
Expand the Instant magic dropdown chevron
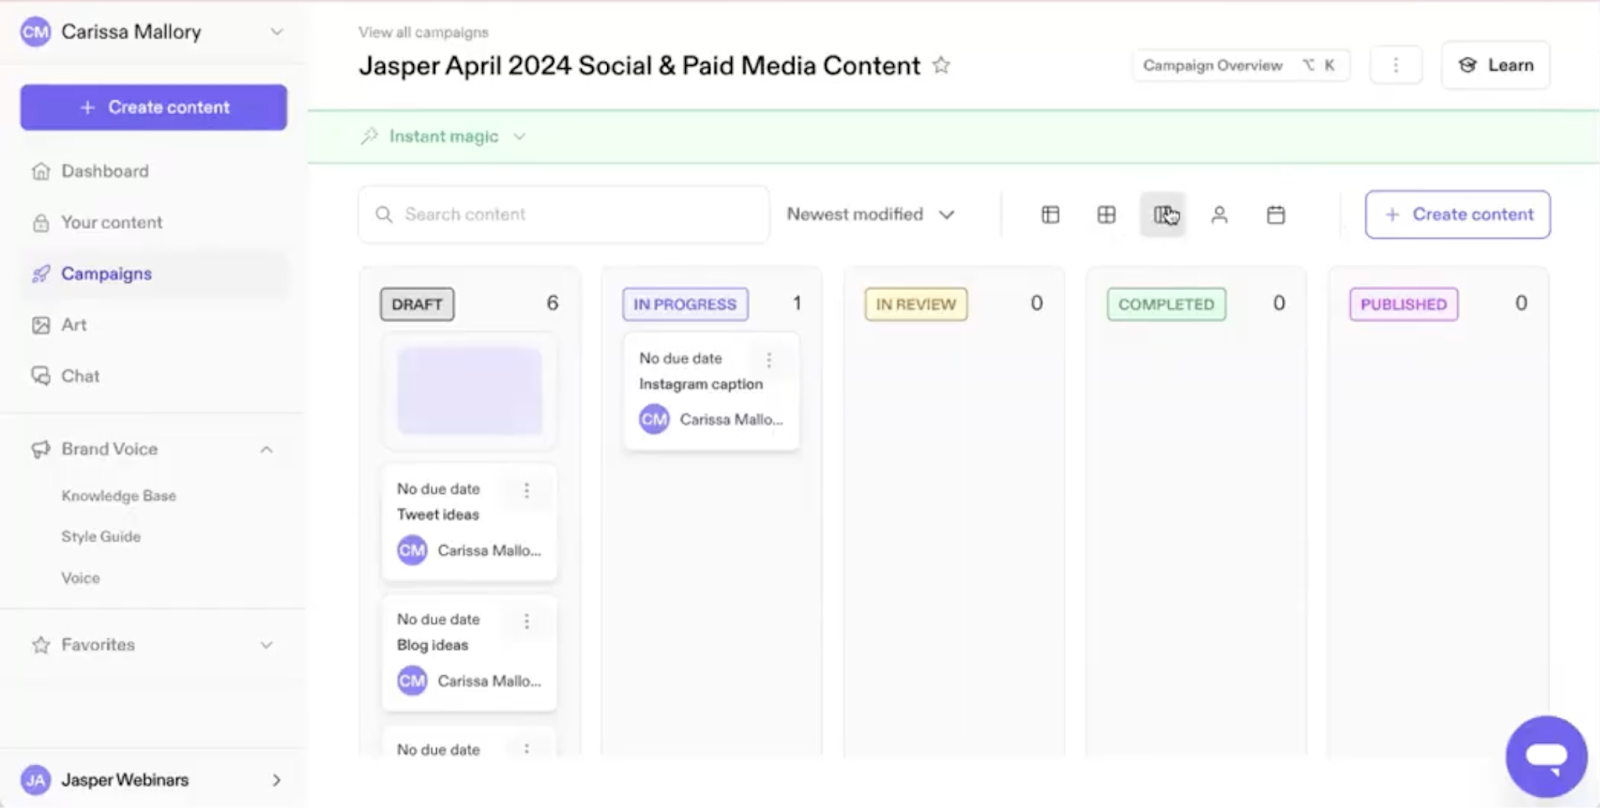pos(519,137)
